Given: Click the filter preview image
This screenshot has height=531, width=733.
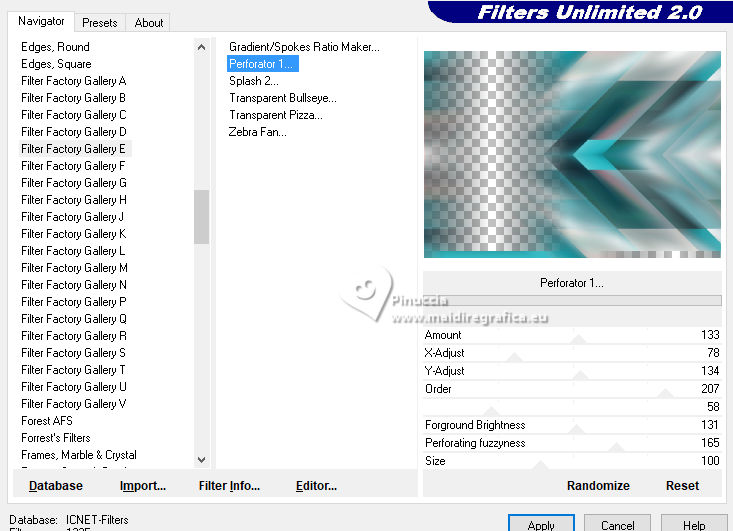Looking at the screenshot, I should (572, 154).
